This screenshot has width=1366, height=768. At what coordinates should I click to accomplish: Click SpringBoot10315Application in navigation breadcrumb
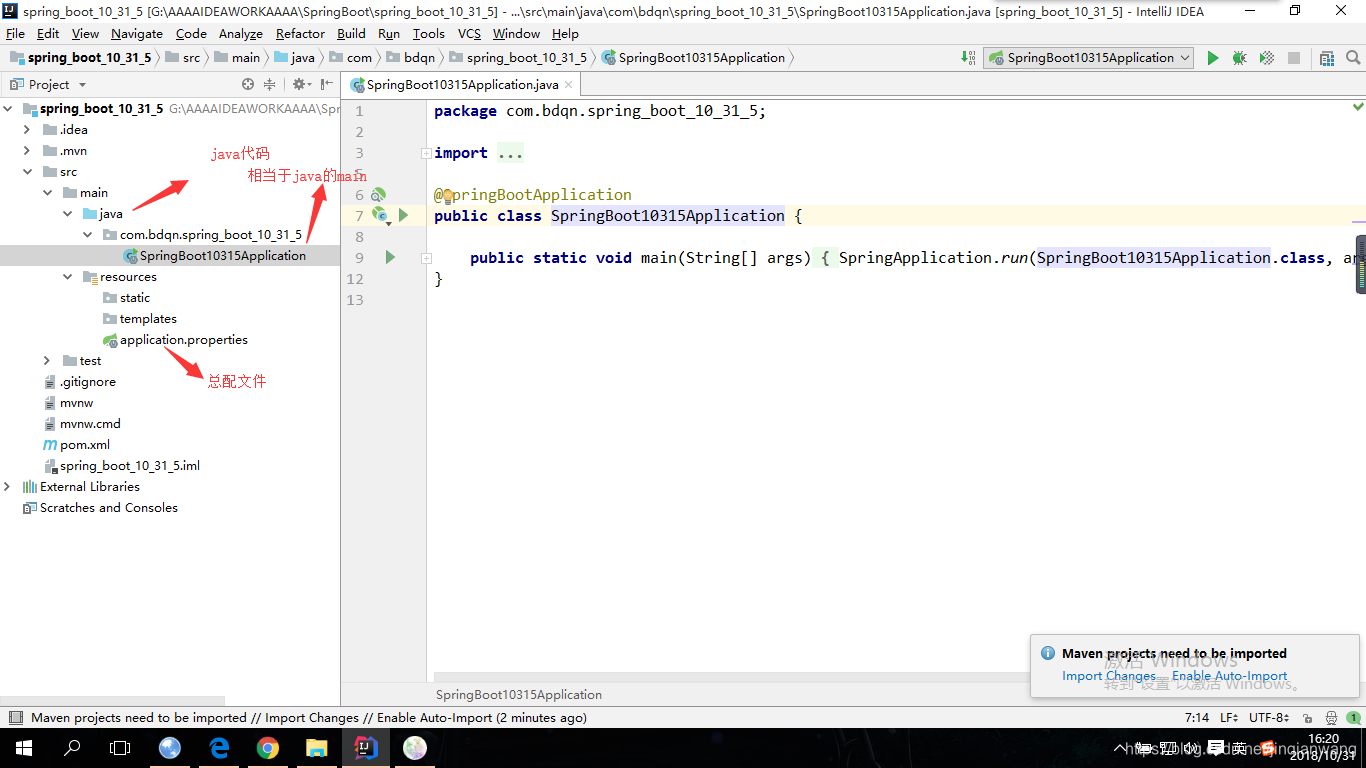pos(693,58)
